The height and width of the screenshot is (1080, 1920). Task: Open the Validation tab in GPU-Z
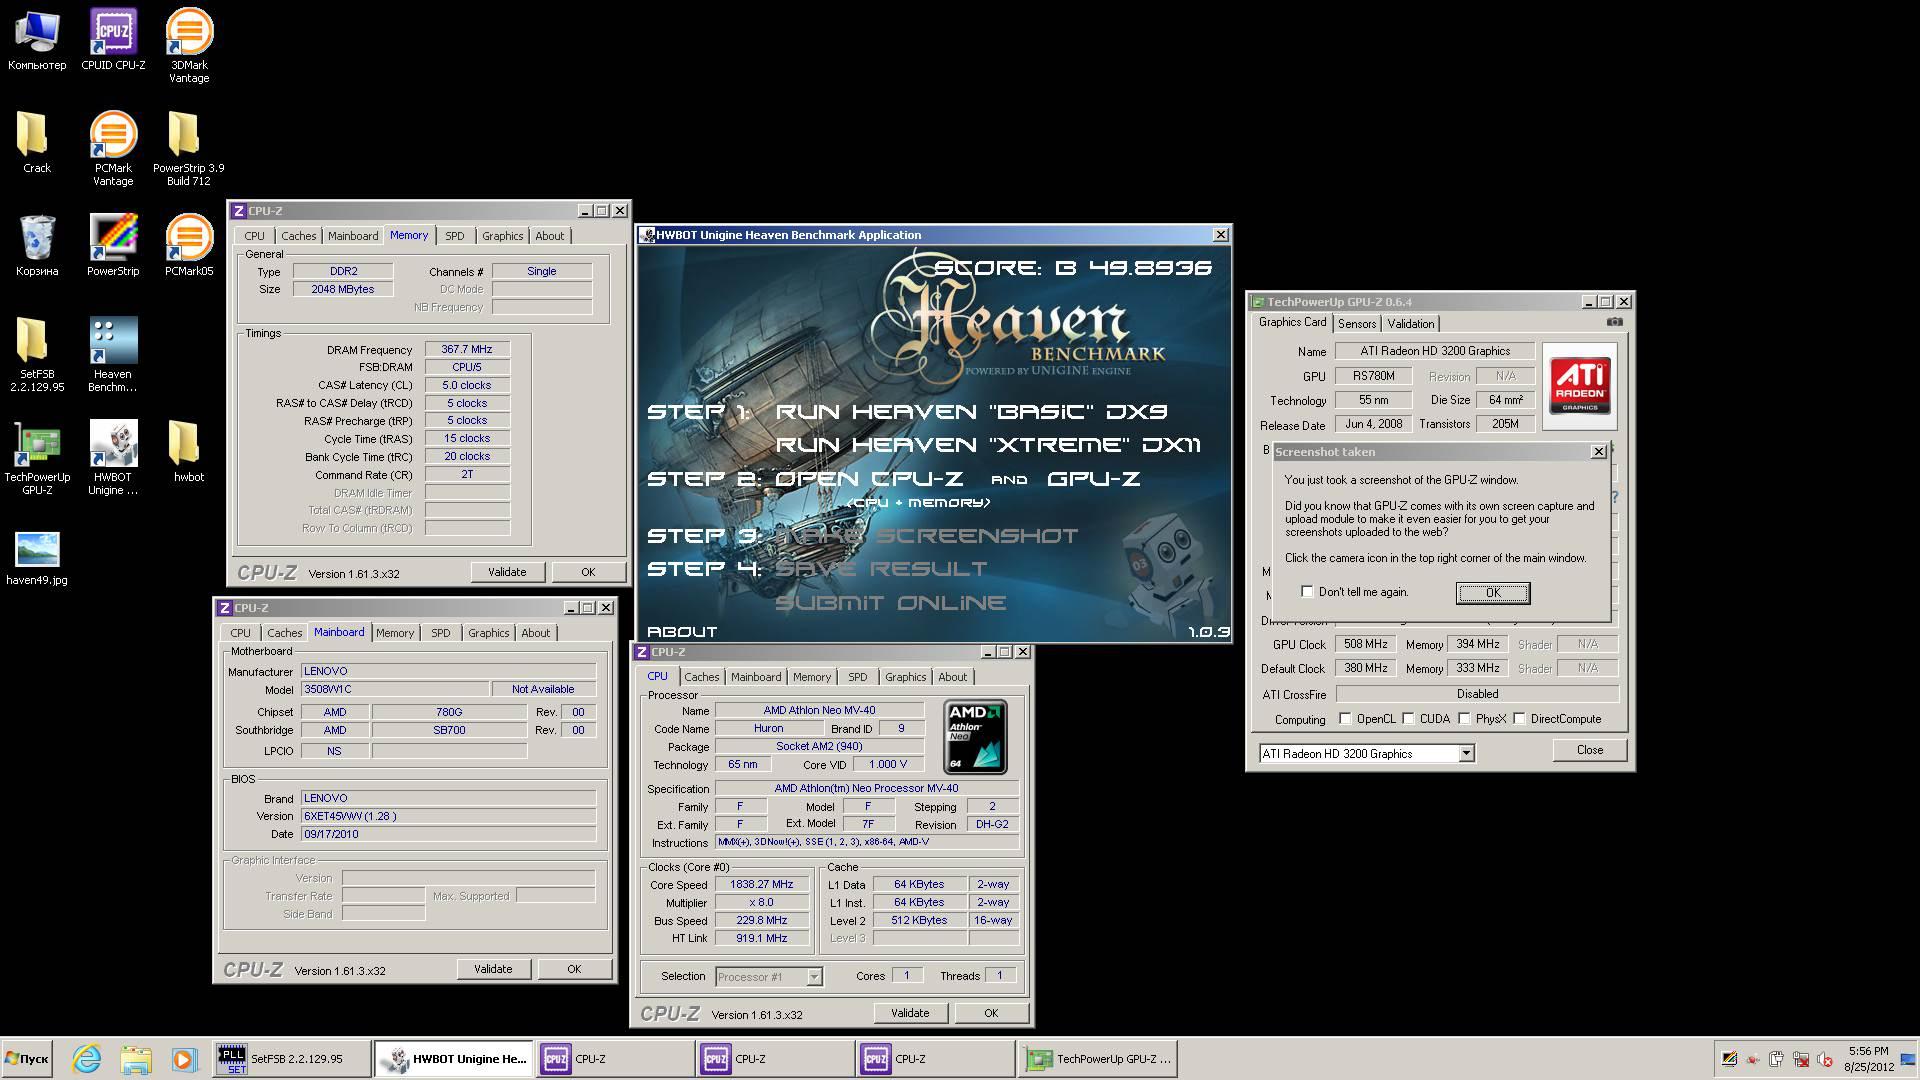[1411, 324]
